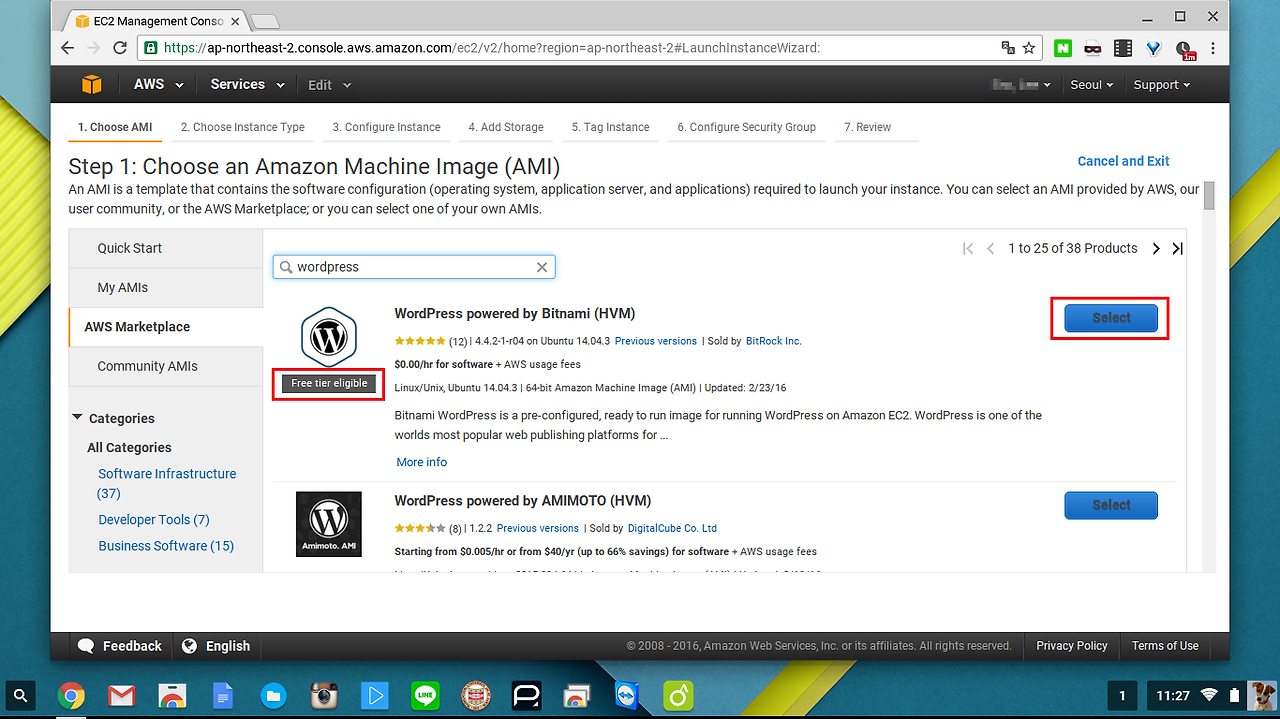The width and height of the screenshot is (1280, 719).
Task: Switch to 2. Choose Instance Type step
Action: [243, 127]
